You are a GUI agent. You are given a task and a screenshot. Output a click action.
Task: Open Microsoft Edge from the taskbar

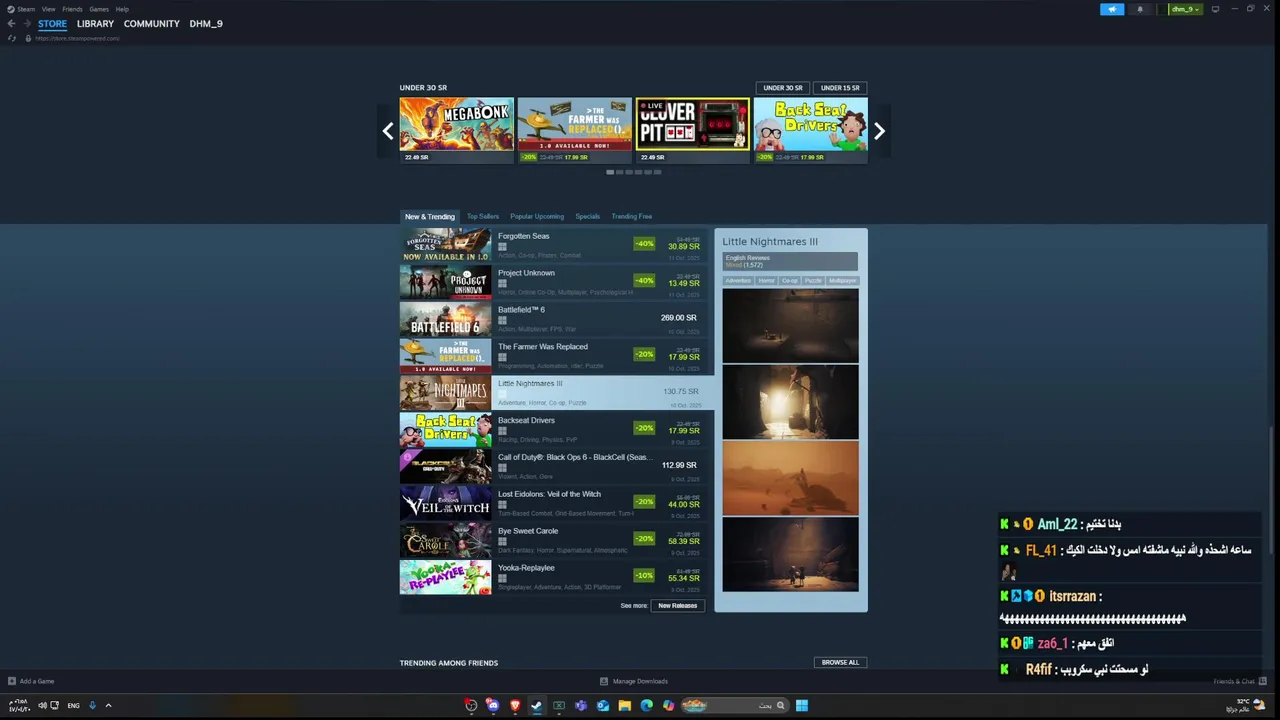click(x=647, y=705)
